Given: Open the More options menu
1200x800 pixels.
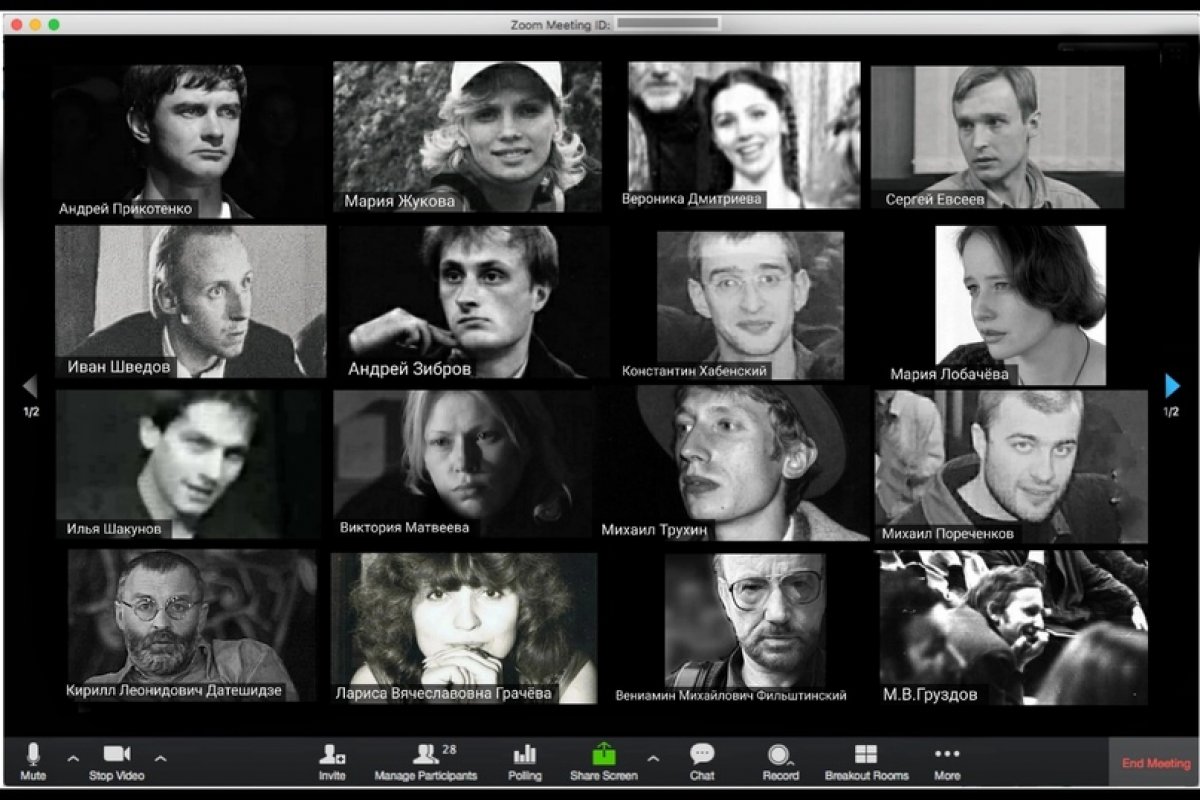Looking at the screenshot, I should tap(946, 762).
